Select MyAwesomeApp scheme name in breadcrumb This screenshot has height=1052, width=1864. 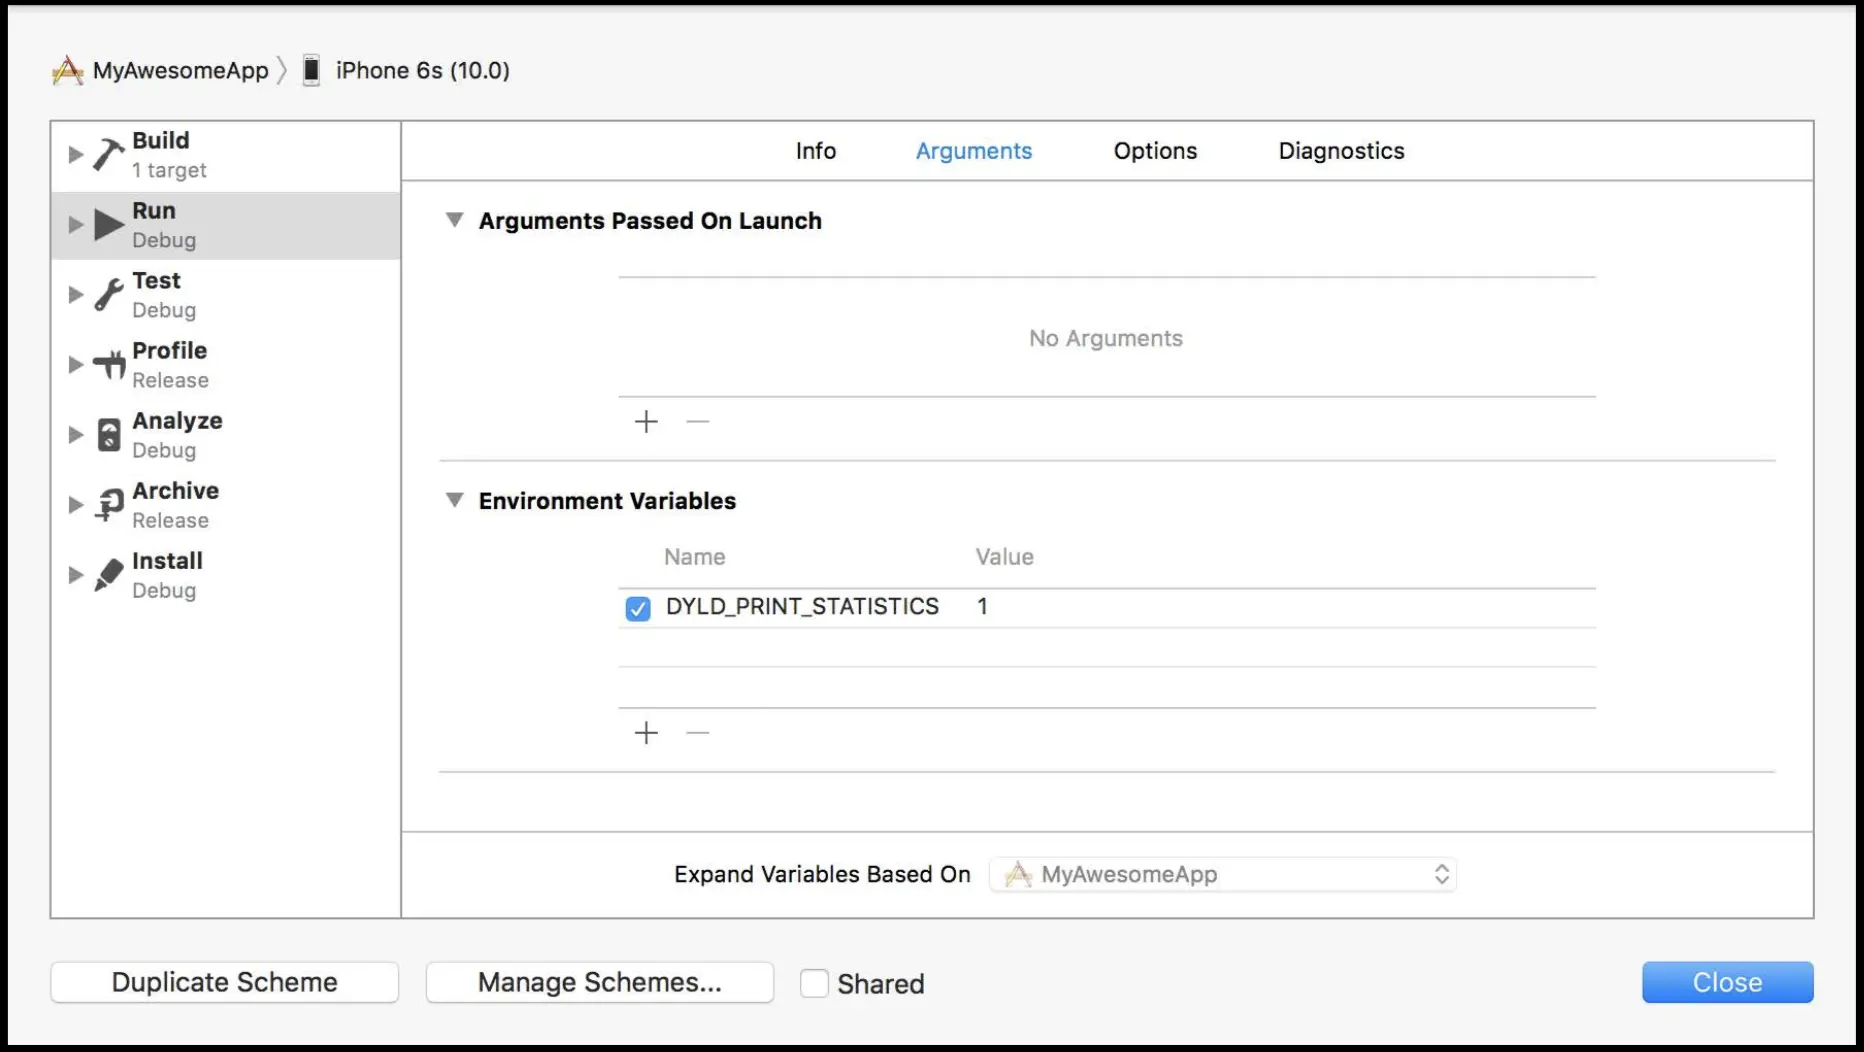point(181,71)
